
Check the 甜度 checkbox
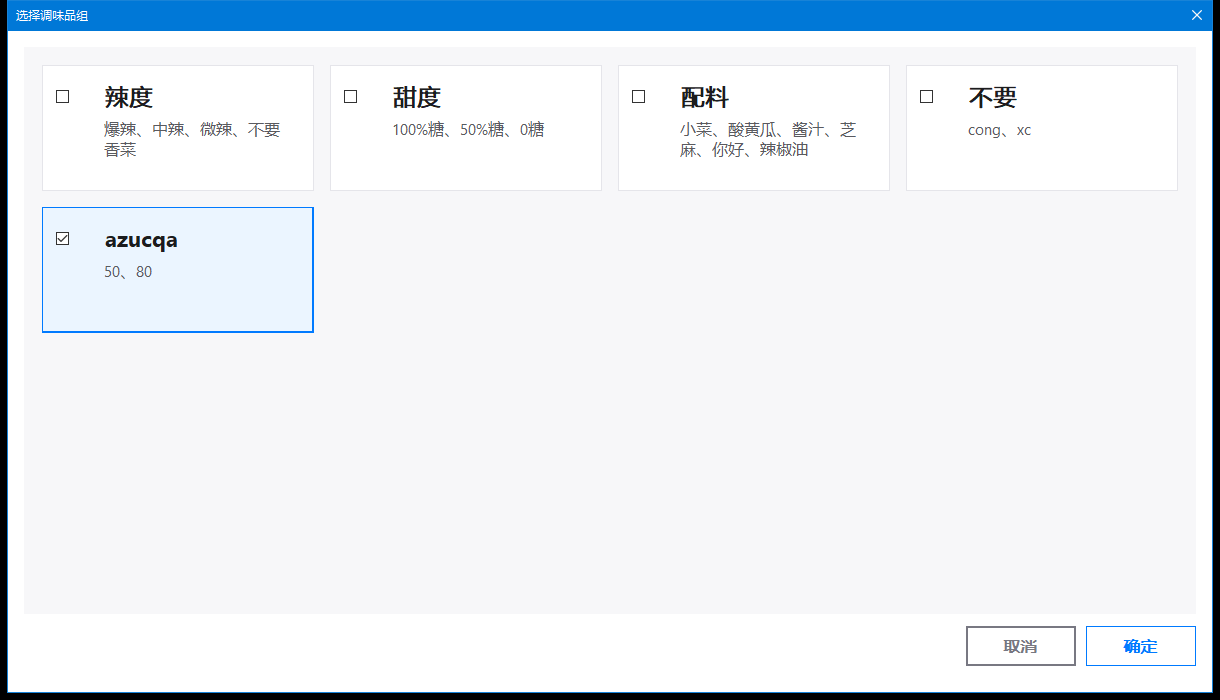pos(350,97)
